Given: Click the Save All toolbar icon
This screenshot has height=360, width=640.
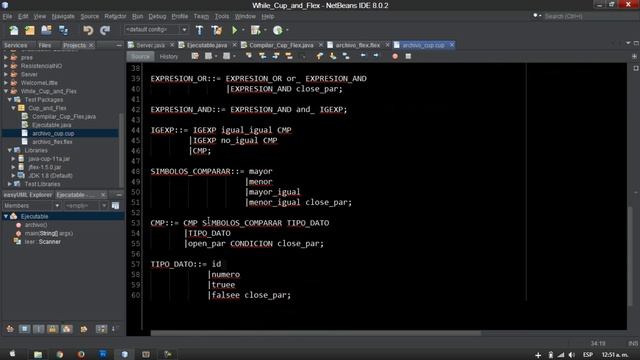Looking at the screenshot, I should (63, 30).
